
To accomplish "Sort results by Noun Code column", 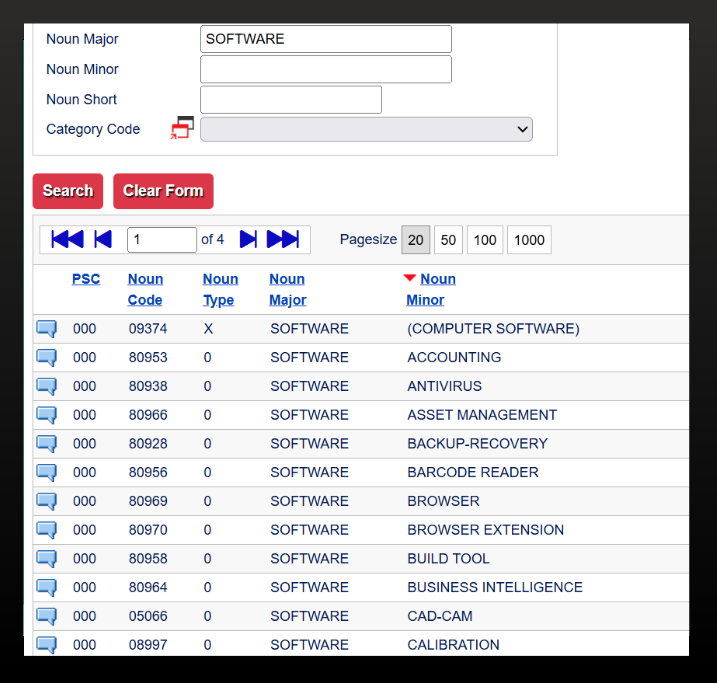I will pos(145,289).
